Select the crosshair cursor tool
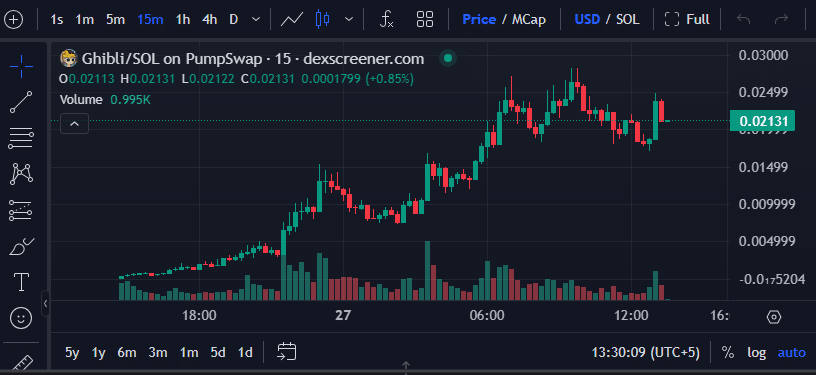816x375 pixels. point(21,66)
